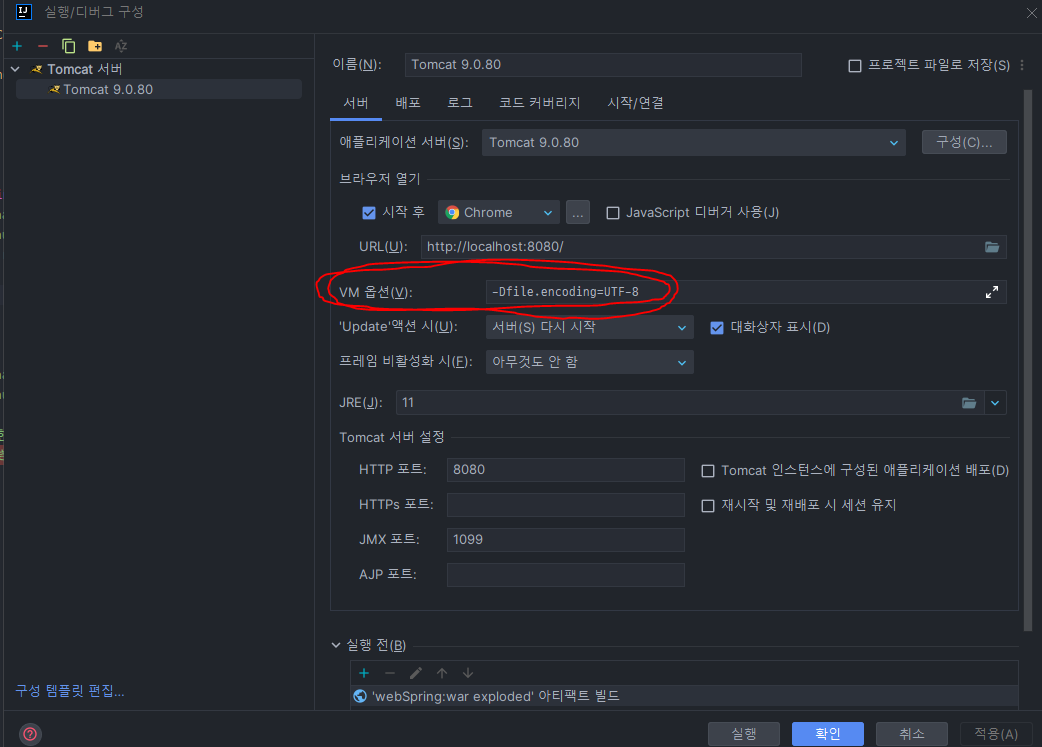Toggle the show dialog checkbox

point(716,328)
